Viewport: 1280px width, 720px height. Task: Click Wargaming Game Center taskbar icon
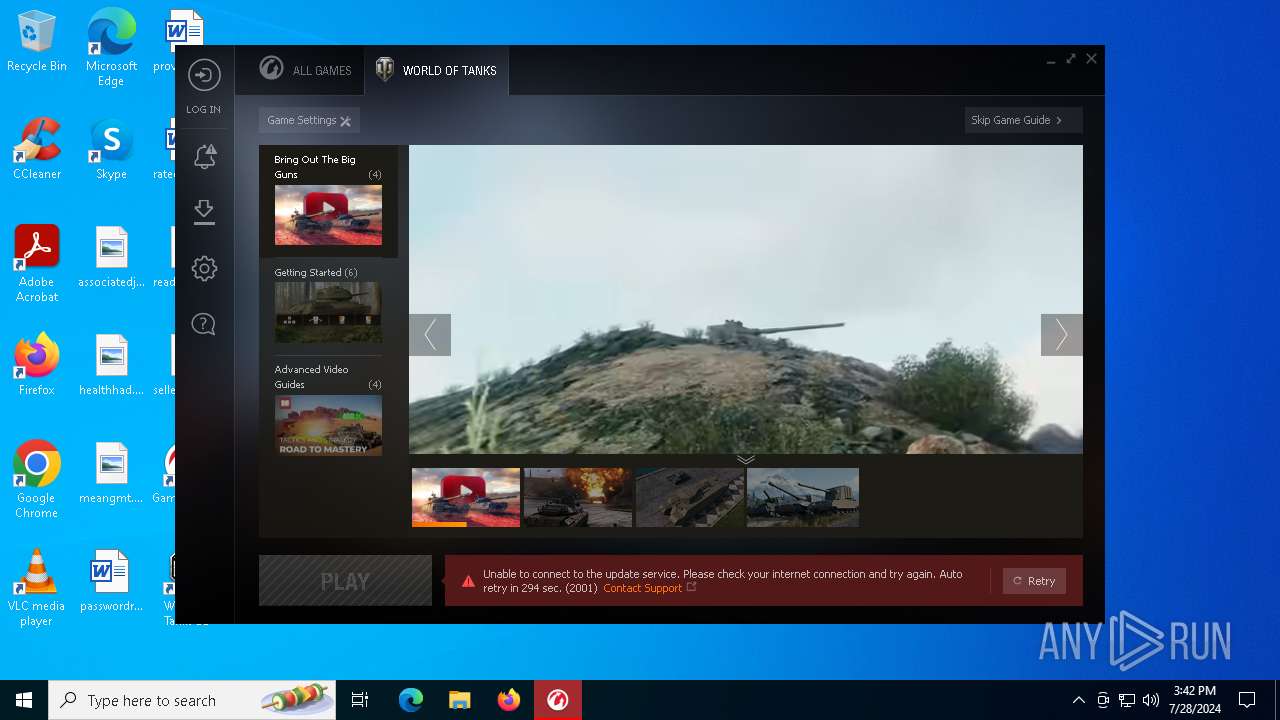tap(558, 700)
